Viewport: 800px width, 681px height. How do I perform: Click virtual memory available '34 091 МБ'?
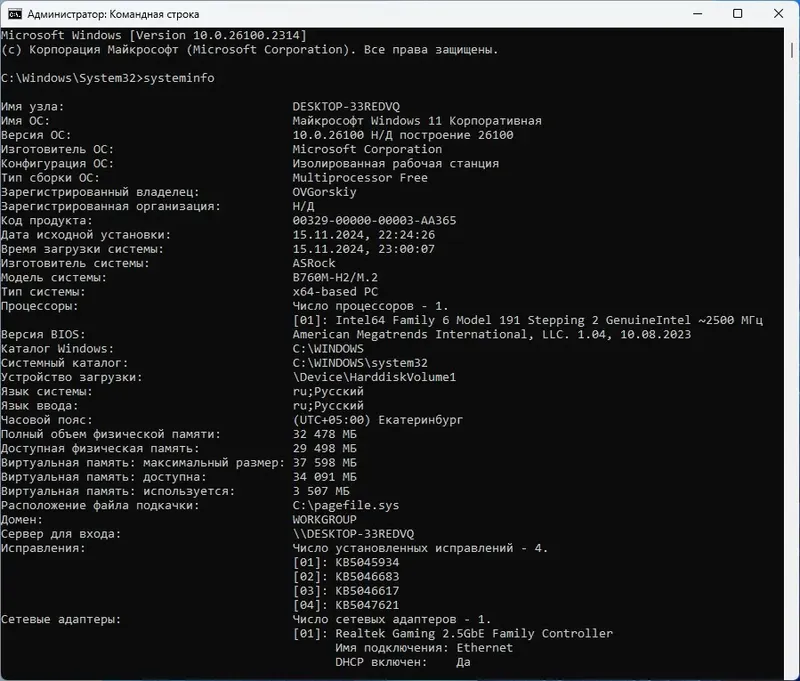(324, 477)
